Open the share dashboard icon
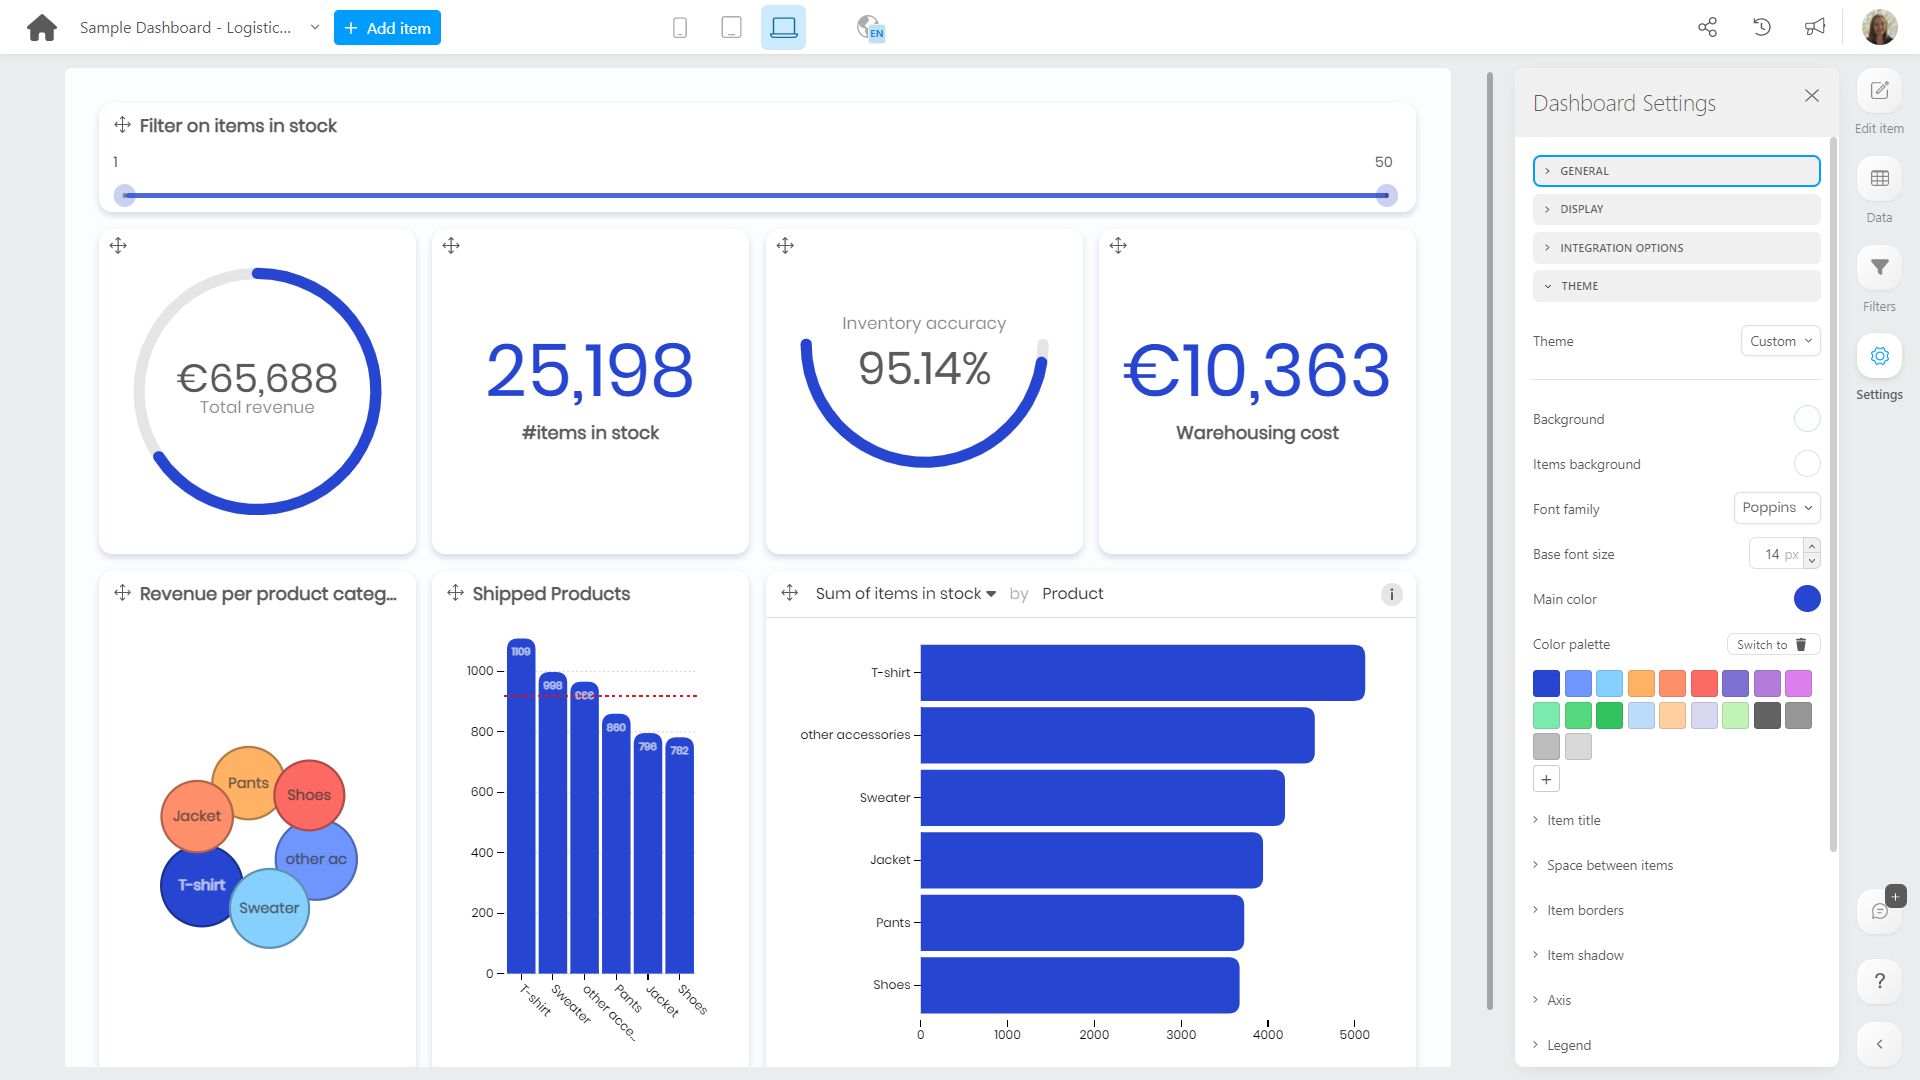 click(1707, 28)
